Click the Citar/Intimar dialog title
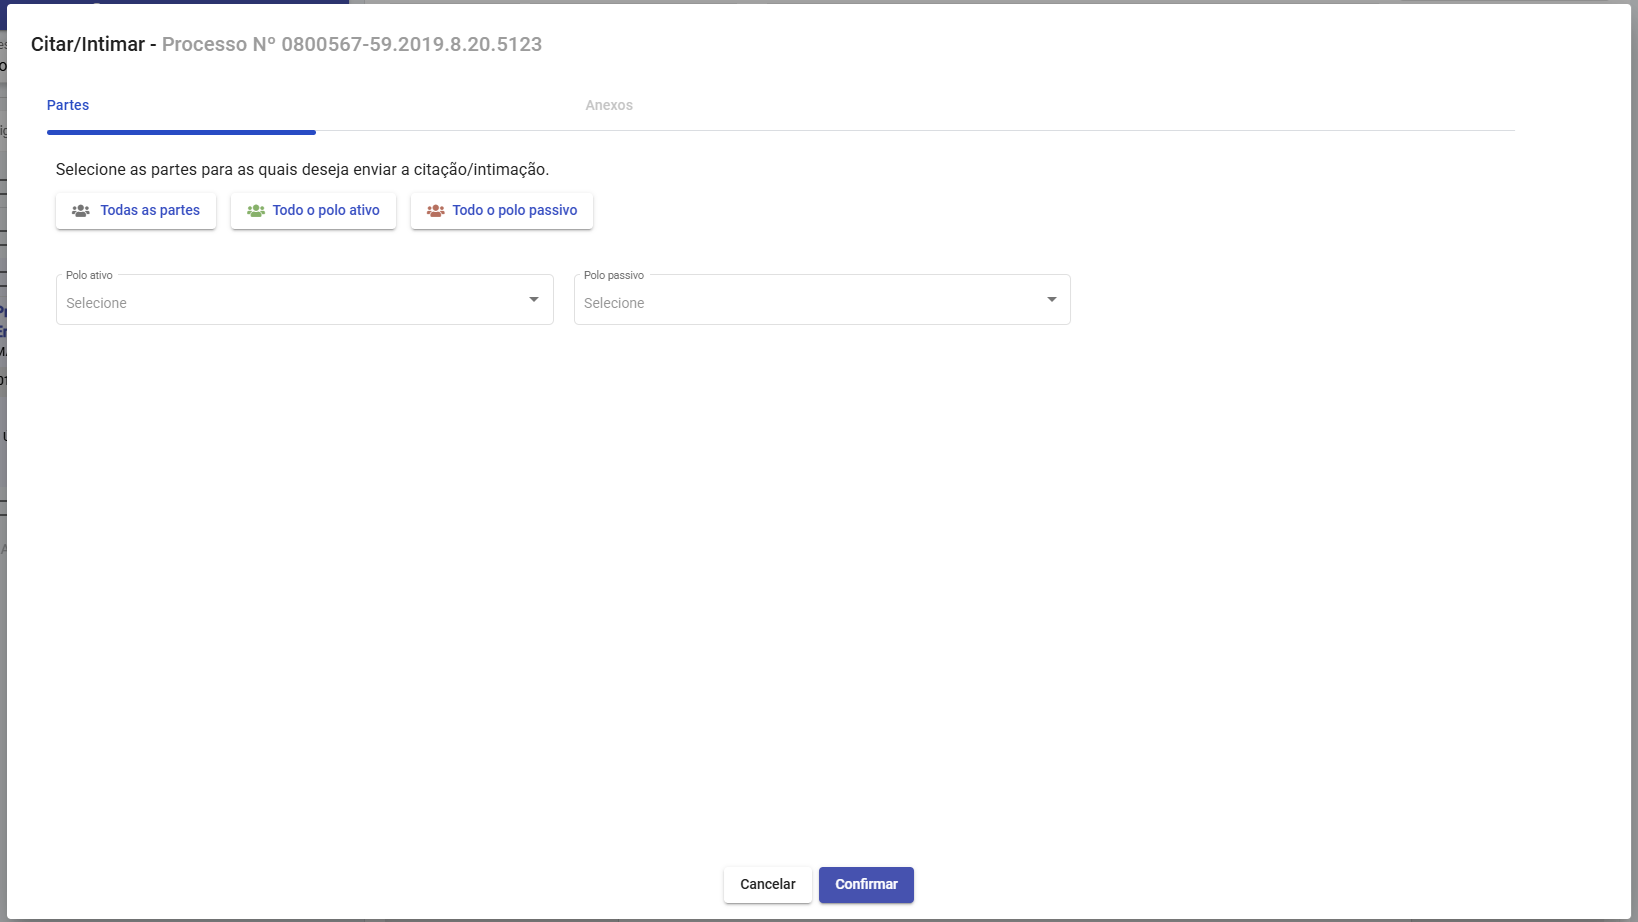 88,44
